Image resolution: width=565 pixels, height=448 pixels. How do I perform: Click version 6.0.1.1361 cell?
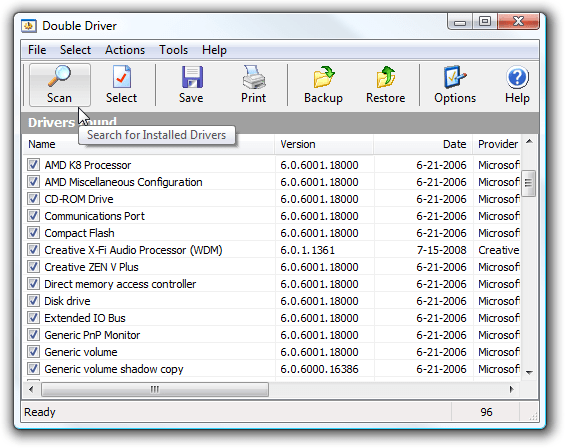pyautogui.click(x=308, y=250)
